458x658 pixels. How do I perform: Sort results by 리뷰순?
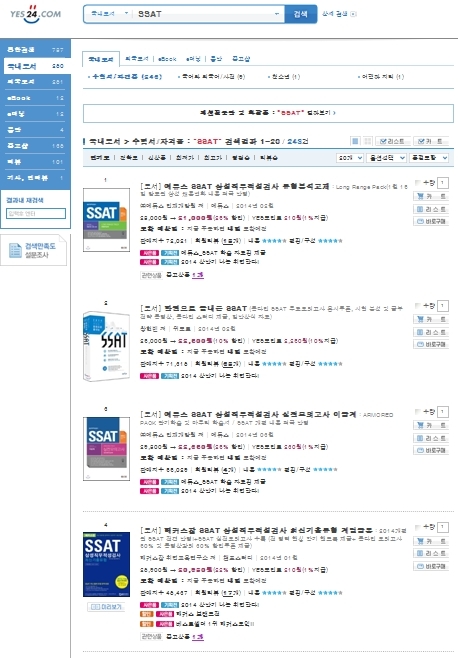[269, 158]
